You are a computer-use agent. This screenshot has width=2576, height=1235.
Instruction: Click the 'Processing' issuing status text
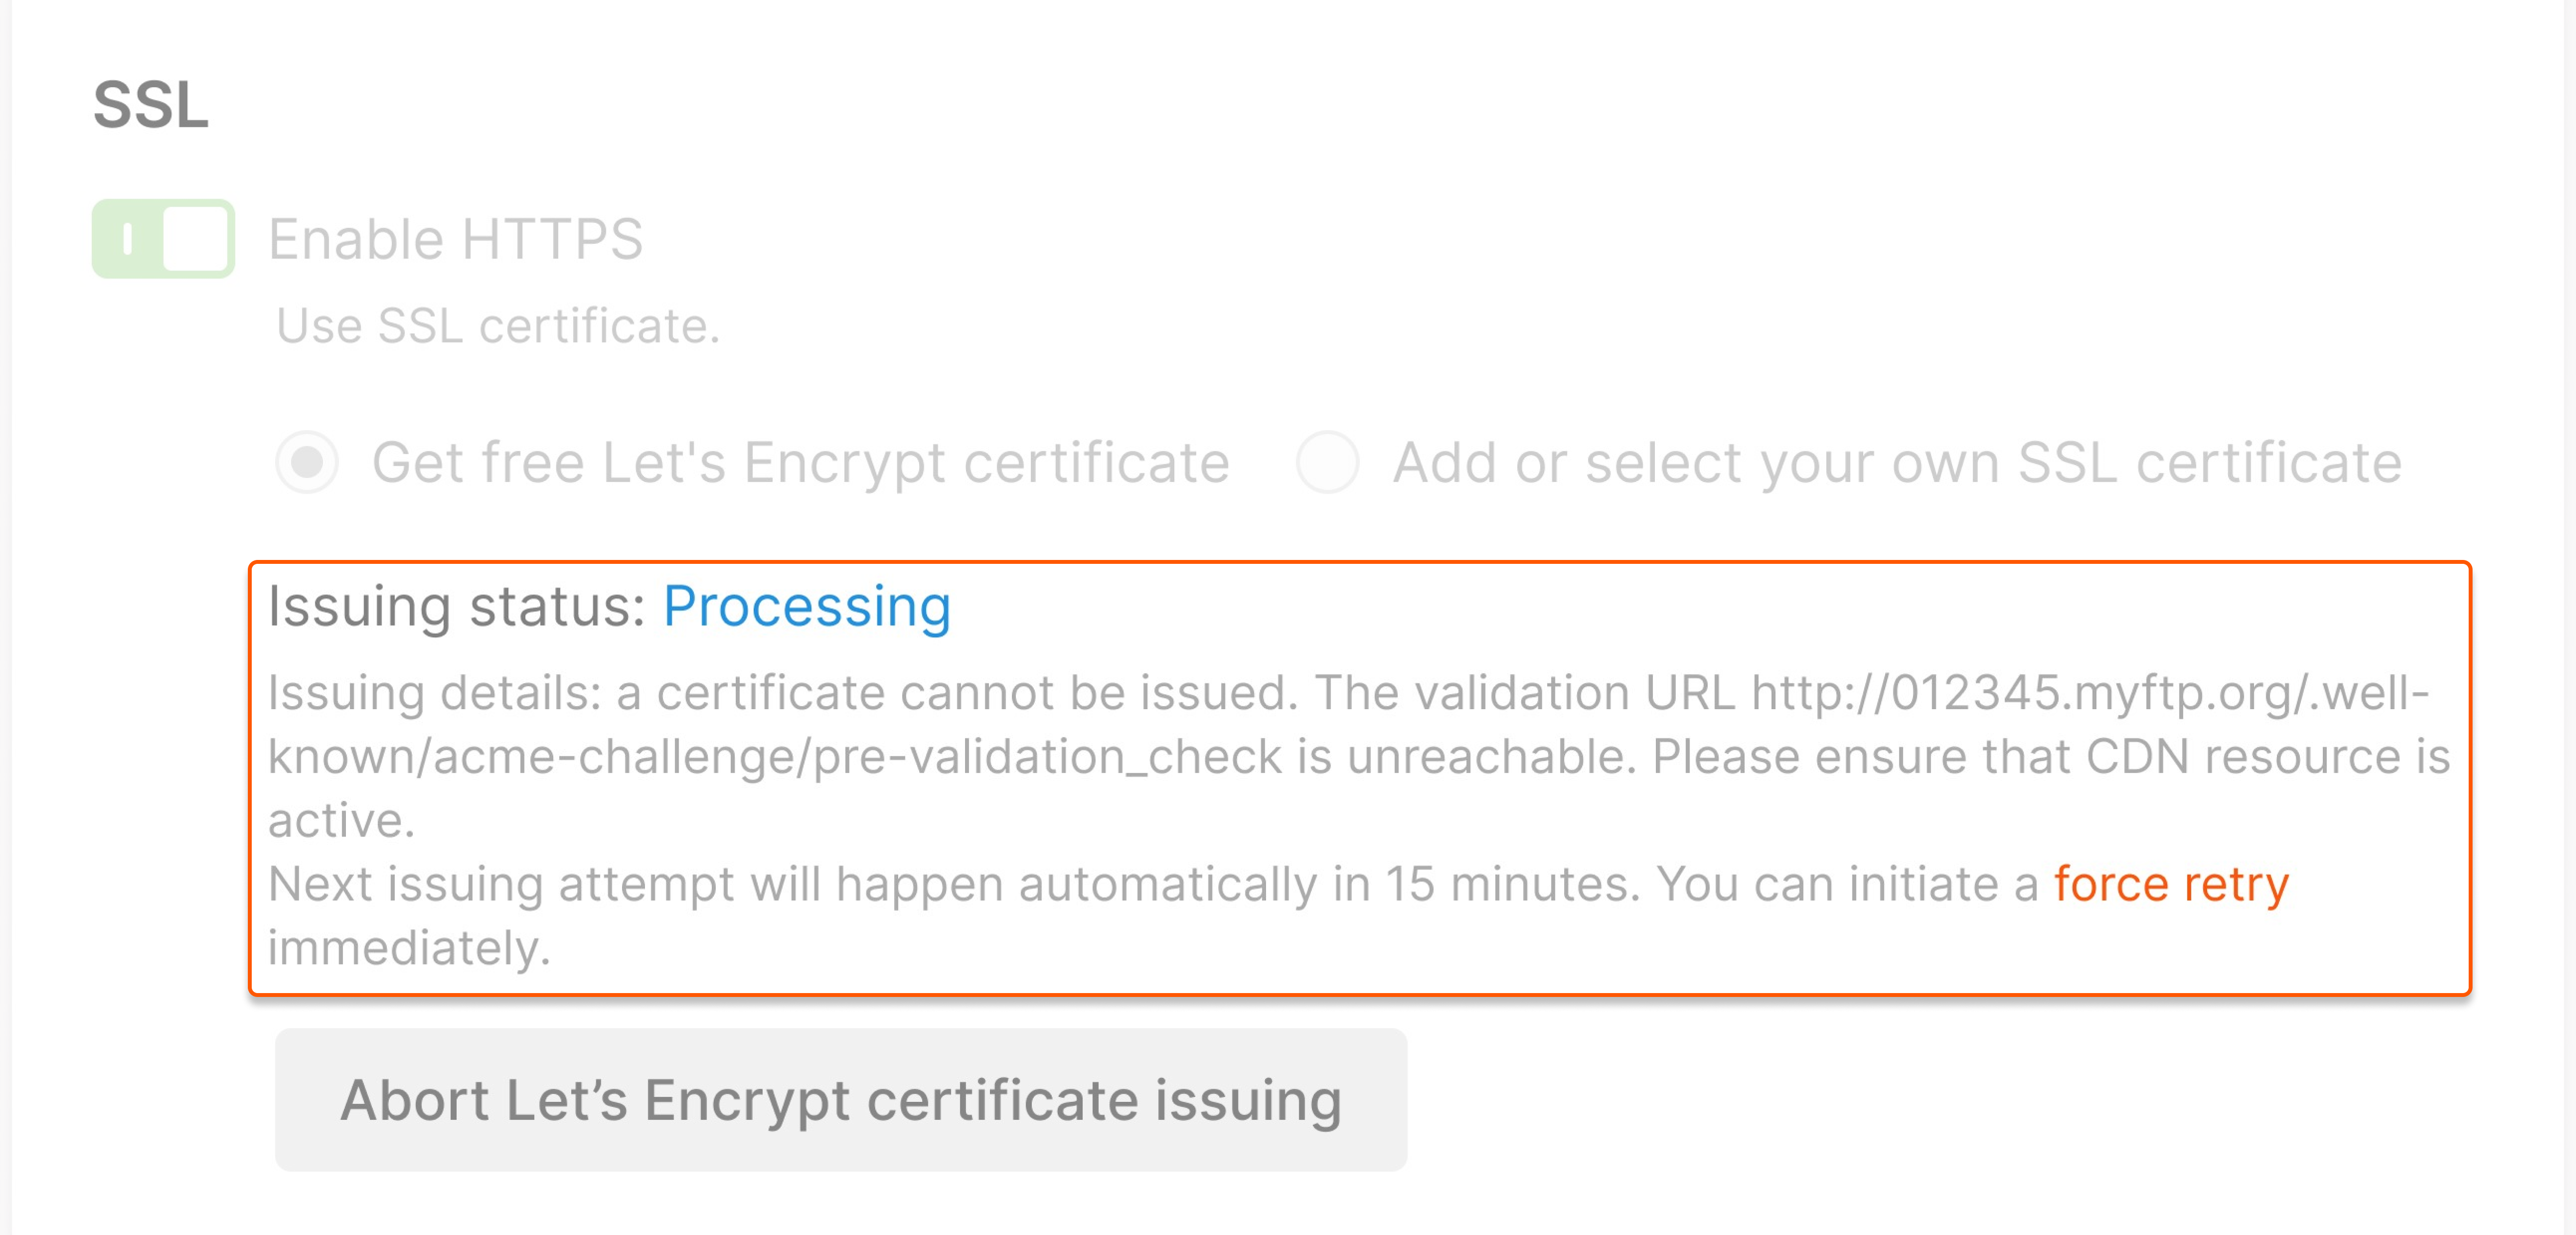[x=808, y=604]
